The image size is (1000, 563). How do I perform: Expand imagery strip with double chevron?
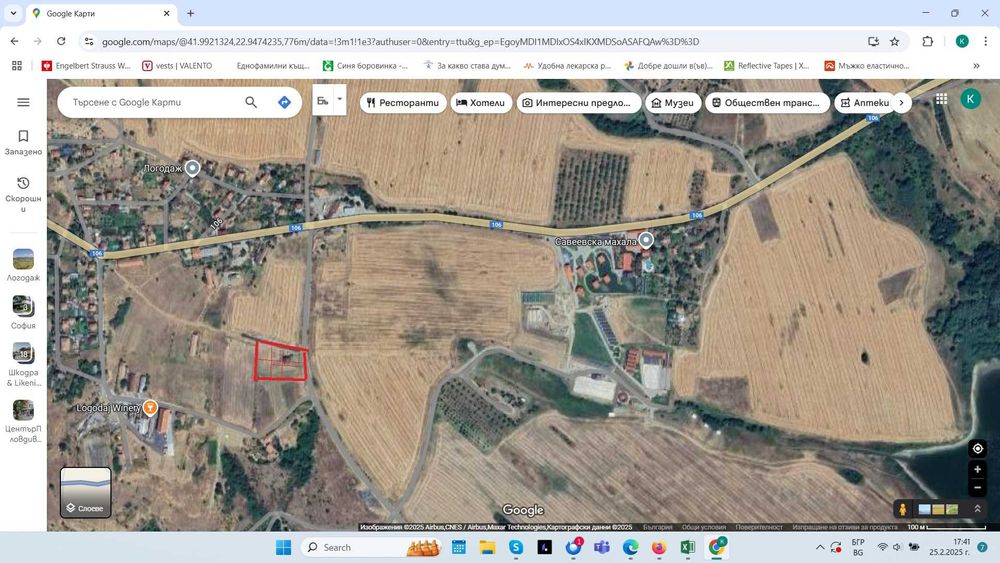(976, 509)
